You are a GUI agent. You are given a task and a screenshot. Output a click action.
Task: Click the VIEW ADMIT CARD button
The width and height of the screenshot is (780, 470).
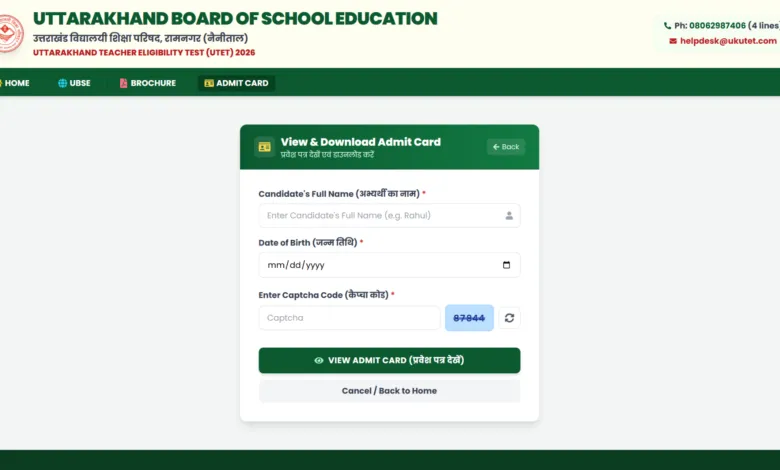click(390, 361)
